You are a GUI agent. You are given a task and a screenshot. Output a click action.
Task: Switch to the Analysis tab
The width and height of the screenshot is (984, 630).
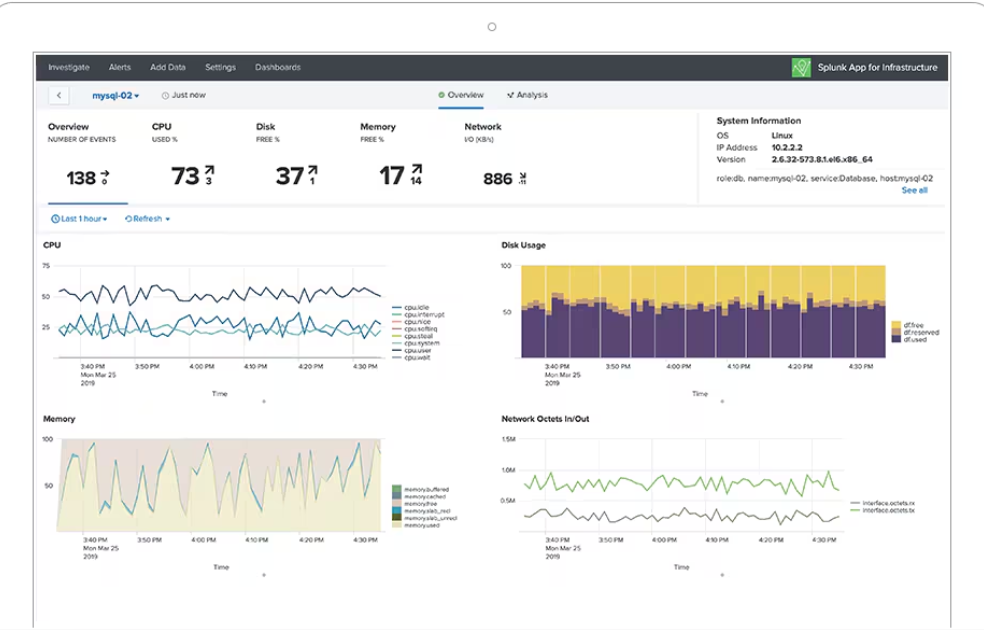pos(531,96)
